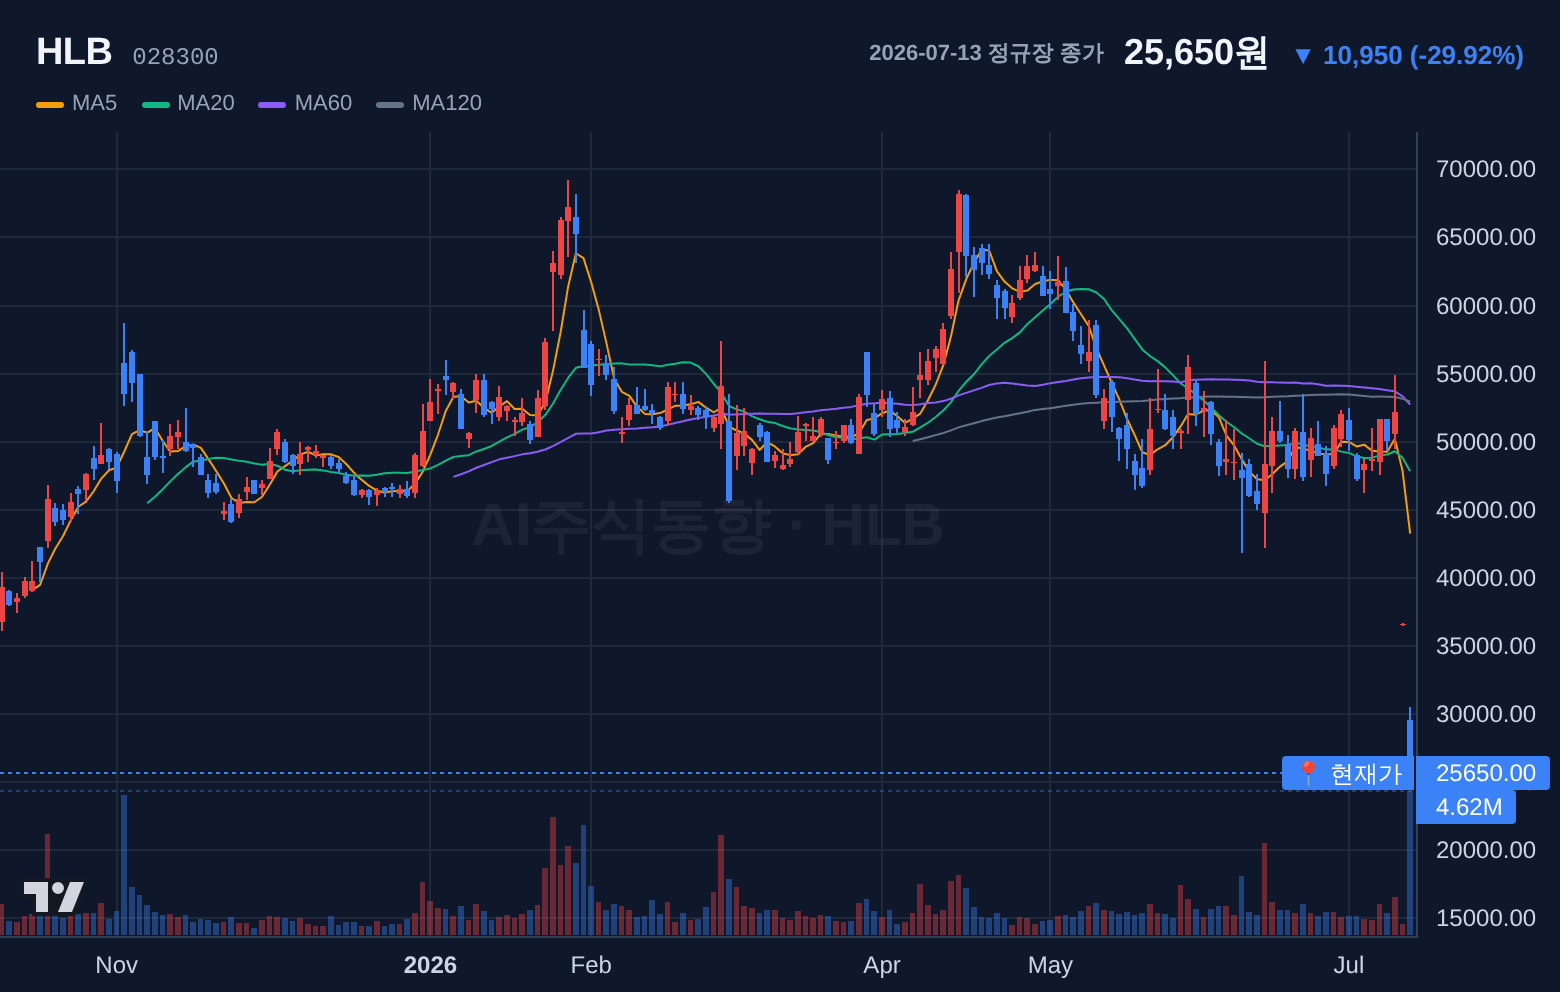Click the 50000.00 price axis label
This screenshot has height=992, width=1560.
pos(1485,442)
